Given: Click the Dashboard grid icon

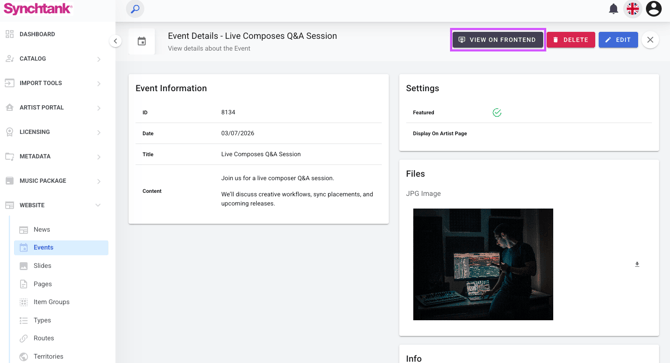Looking at the screenshot, I should [9, 34].
